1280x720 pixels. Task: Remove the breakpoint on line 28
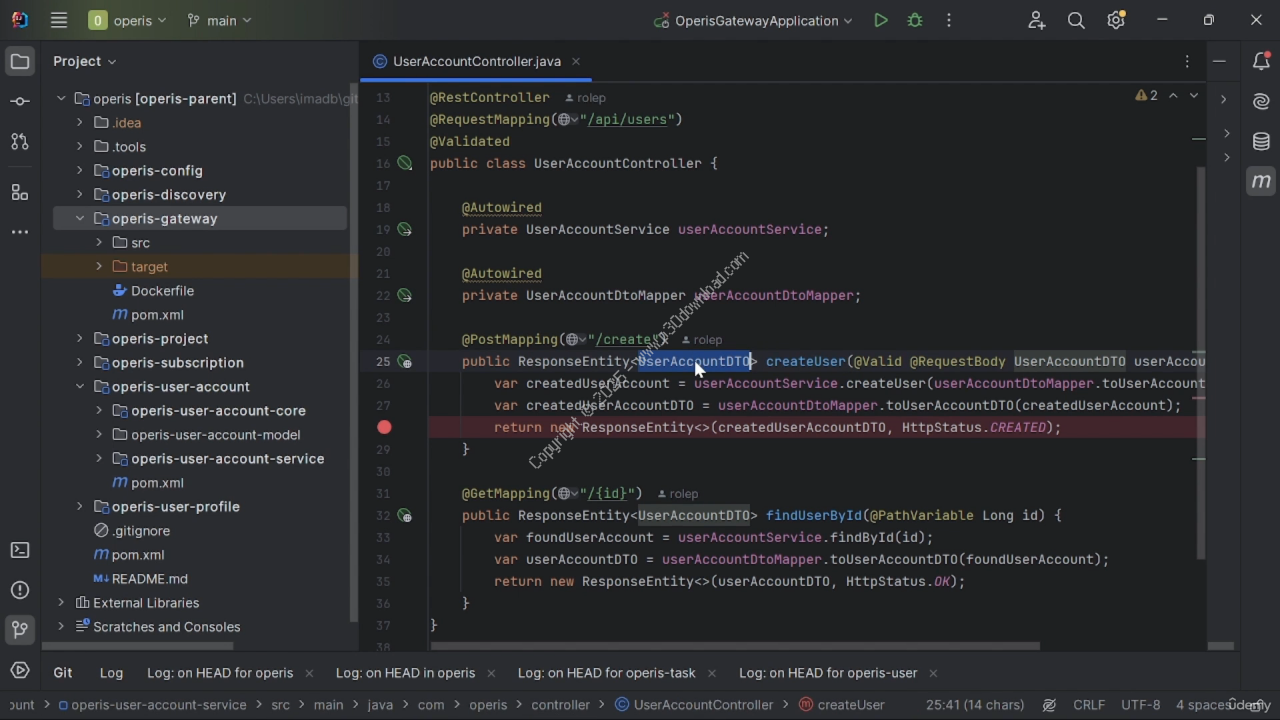tap(384, 427)
